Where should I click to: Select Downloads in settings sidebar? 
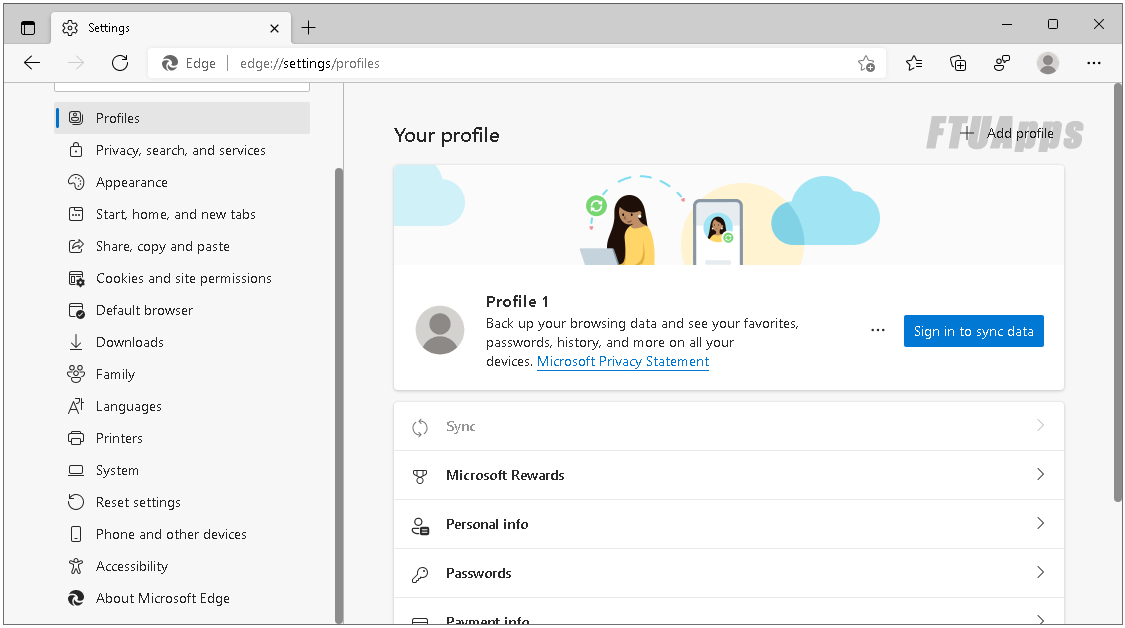(x=130, y=342)
